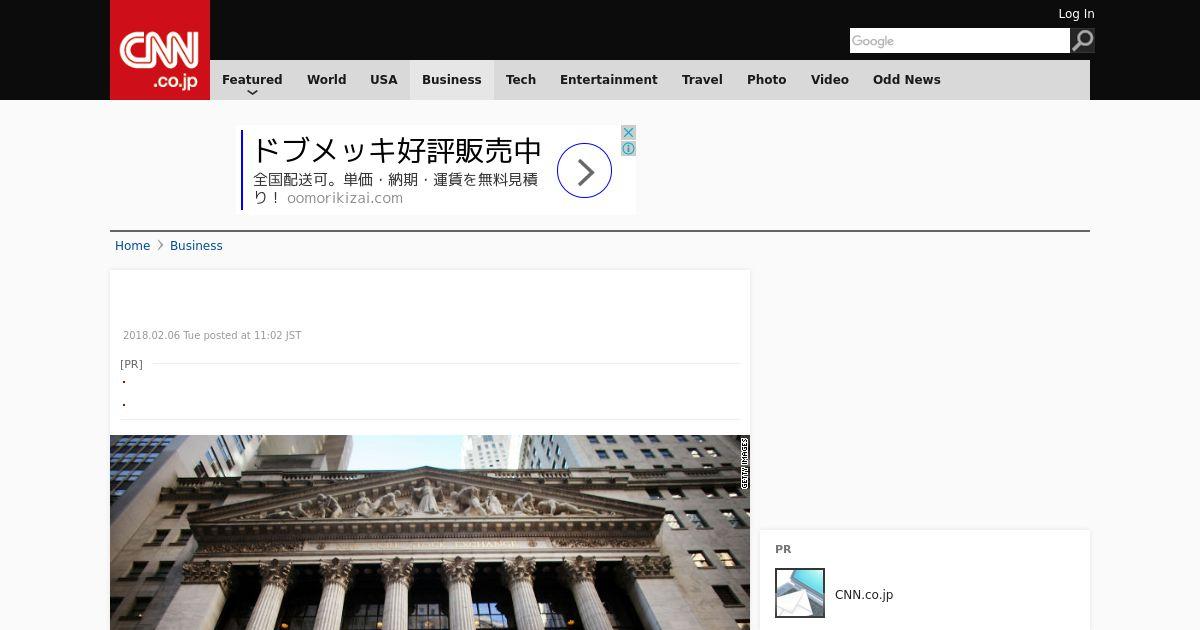Click the Business breadcrumb link
This screenshot has height=630, width=1200.
pyautogui.click(x=196, y=246)
